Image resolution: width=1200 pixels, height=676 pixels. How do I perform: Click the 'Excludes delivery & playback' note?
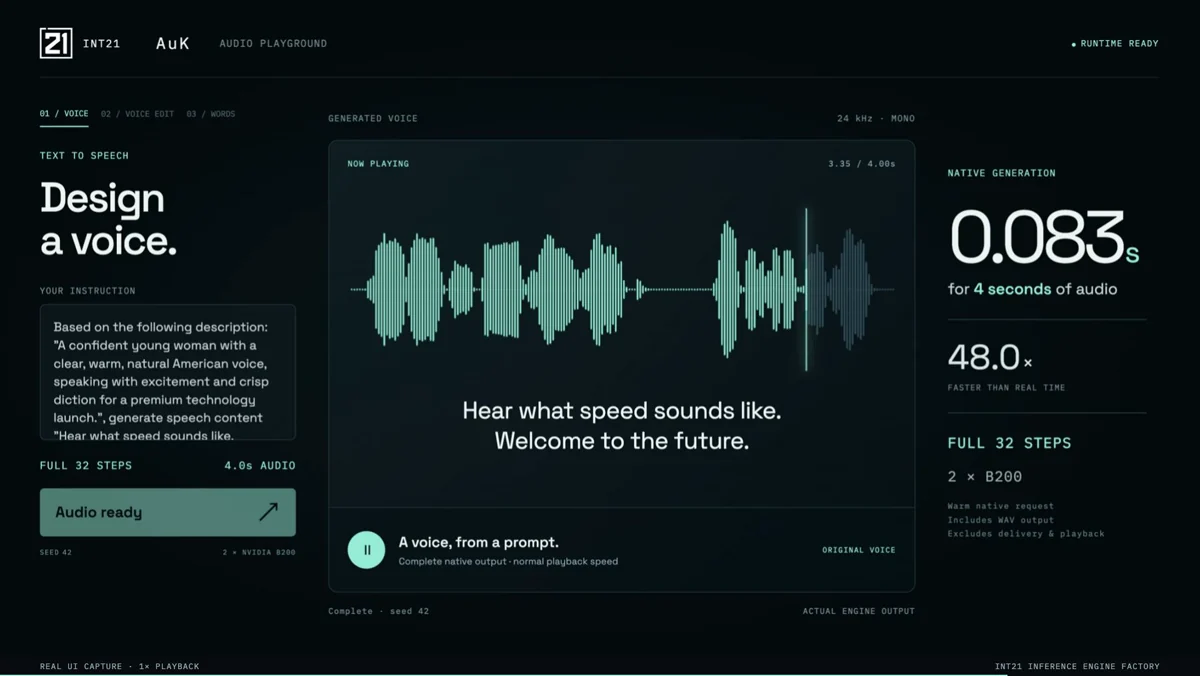(x=1026, y=534)
